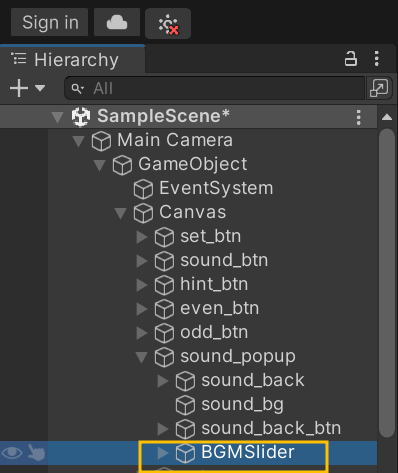The height and width of the screenshot is (473, 398).
Task: Expand the hint_btn foldout arrow
Action: [142, 285]
